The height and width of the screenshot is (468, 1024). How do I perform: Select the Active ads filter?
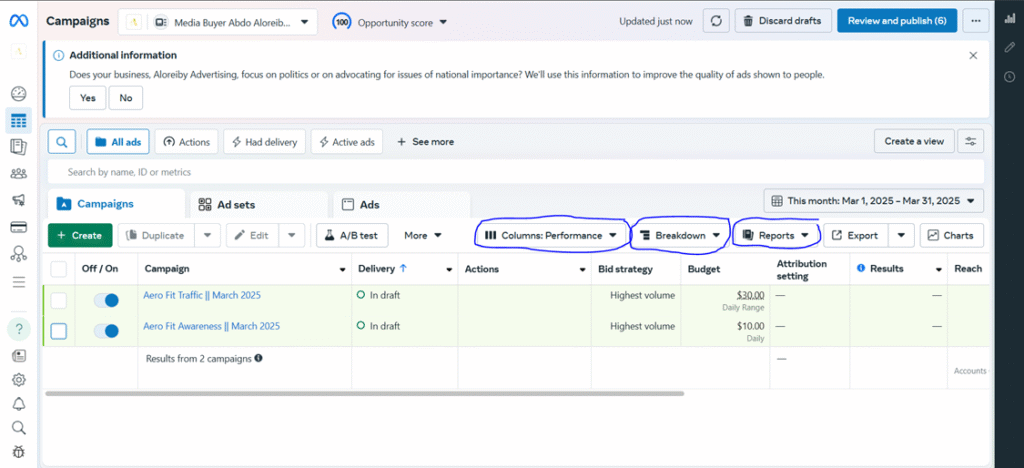point(347,142)
